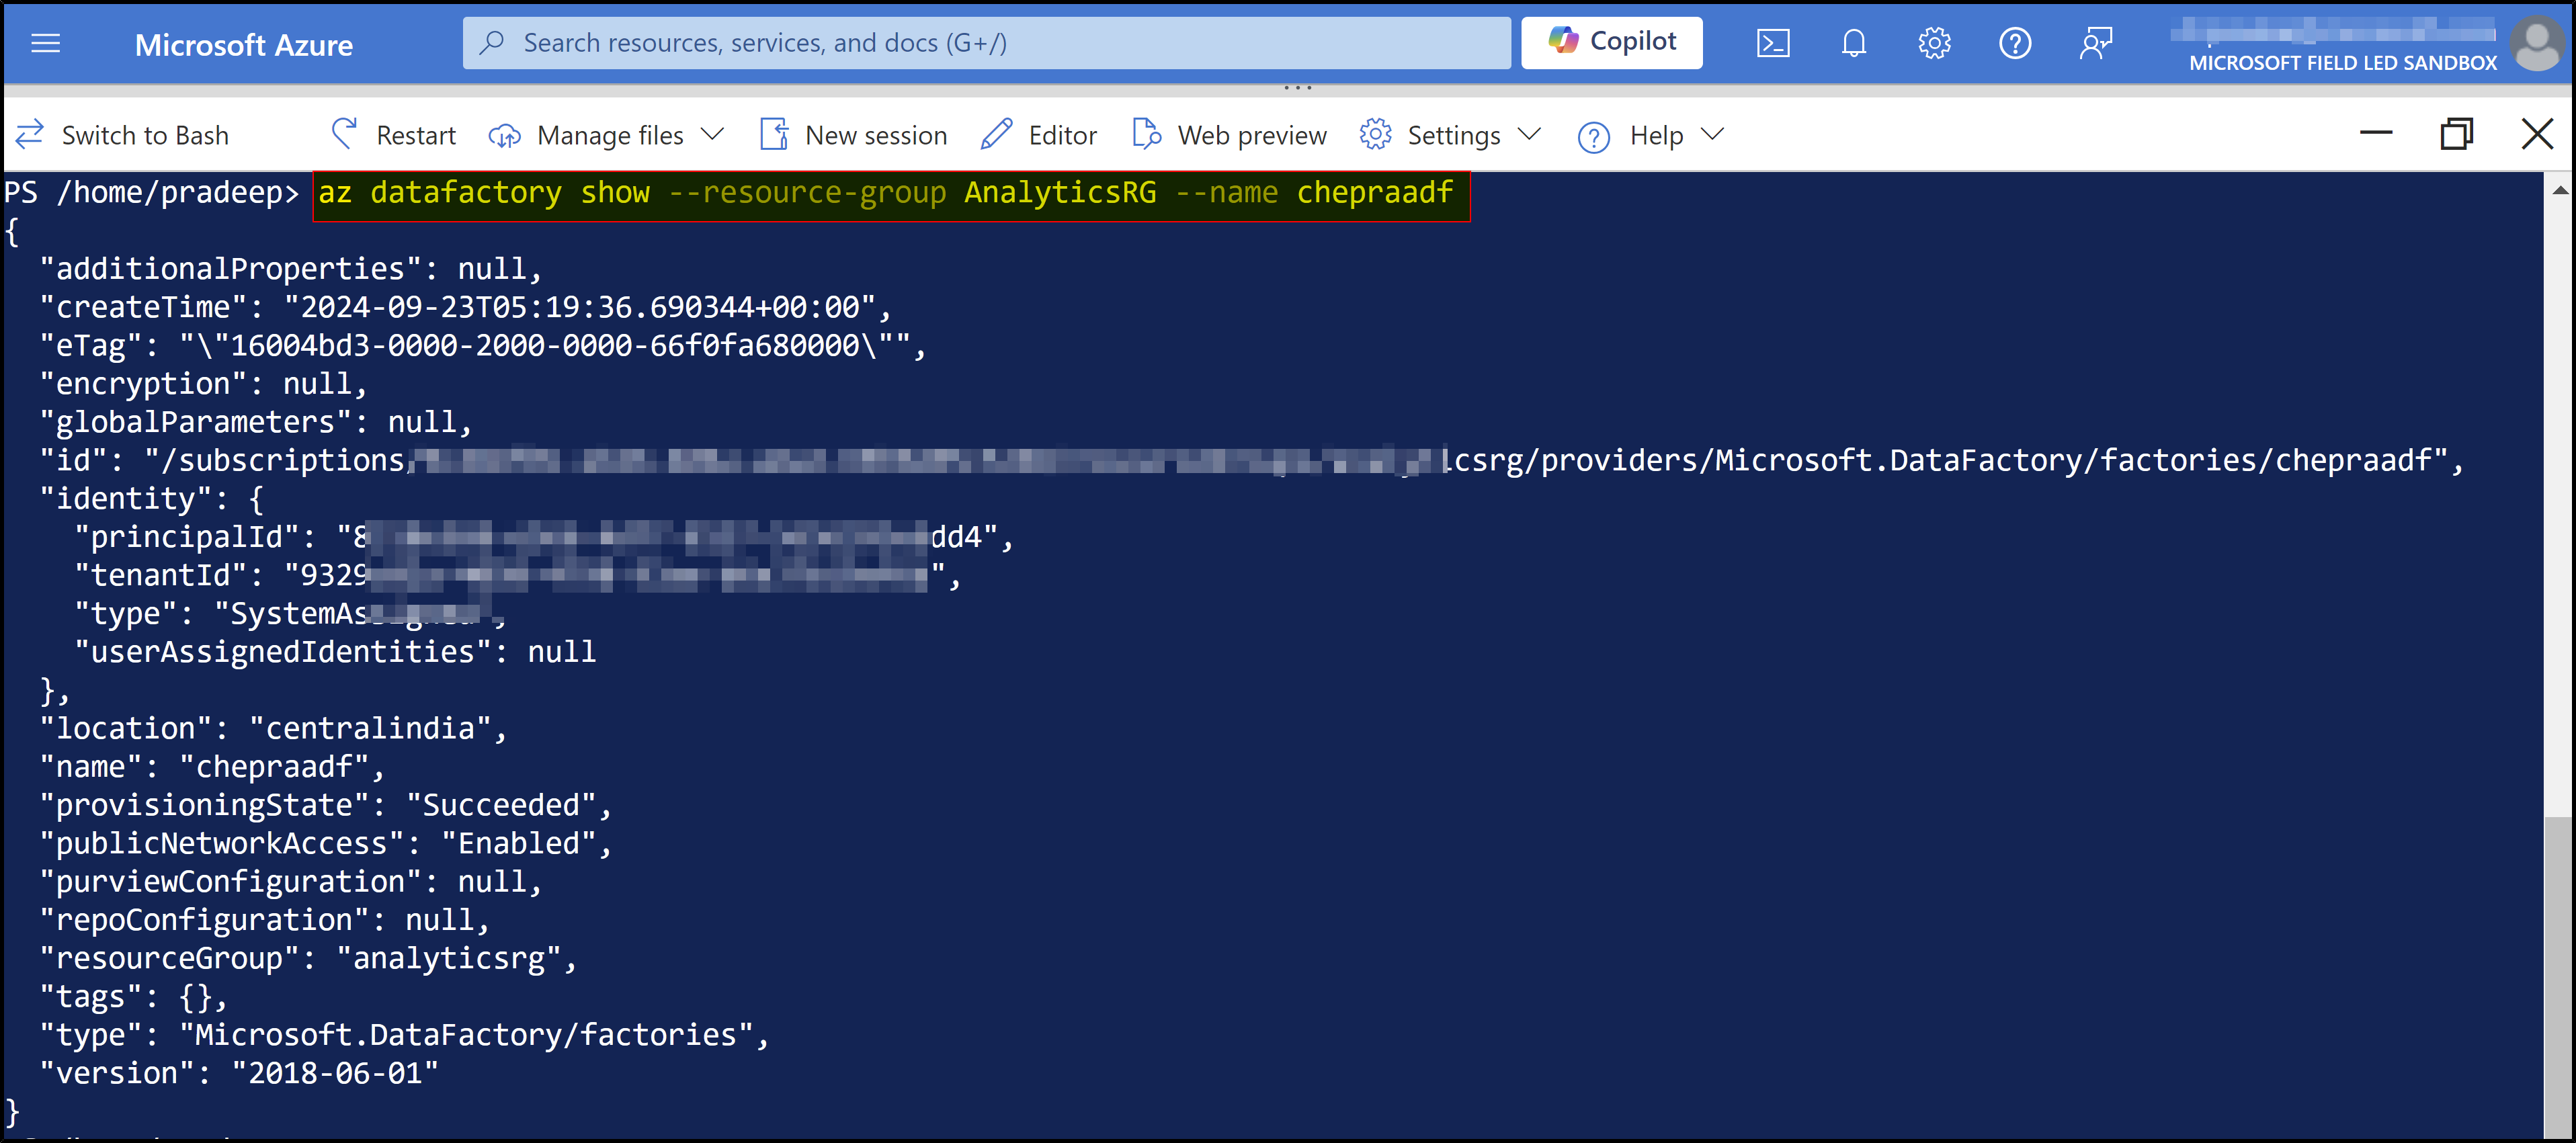Click the New session page icon
Viewport: 2576px width, 1143px height.
pyautogui.click(x=774, y=134)
